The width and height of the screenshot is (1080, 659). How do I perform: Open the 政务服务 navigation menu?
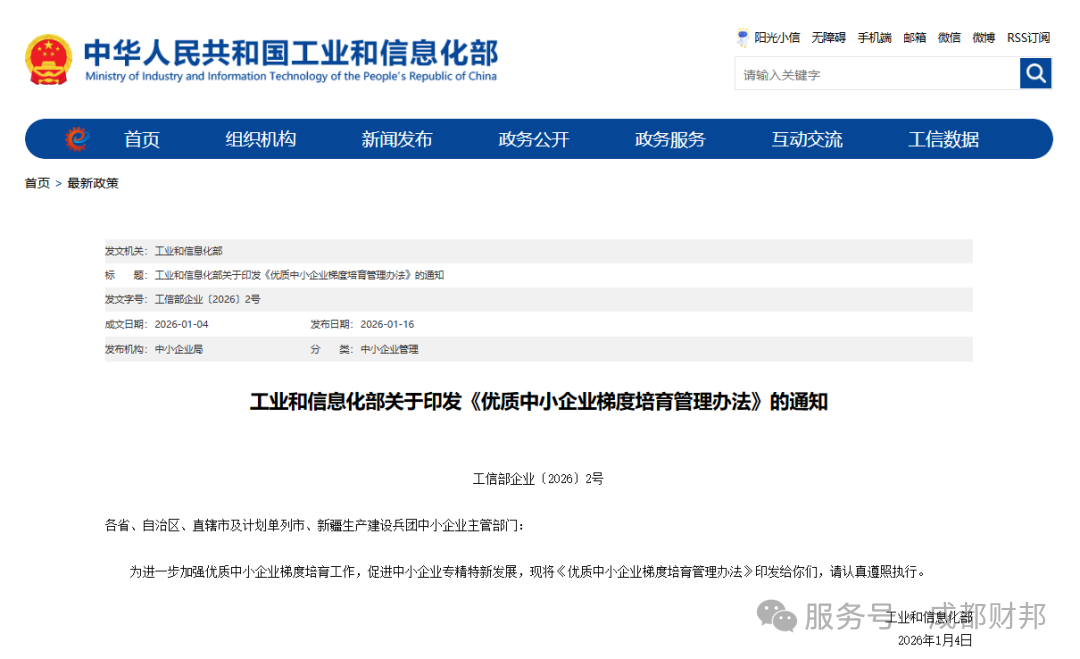pyautogui.click(x=670, y=139)
